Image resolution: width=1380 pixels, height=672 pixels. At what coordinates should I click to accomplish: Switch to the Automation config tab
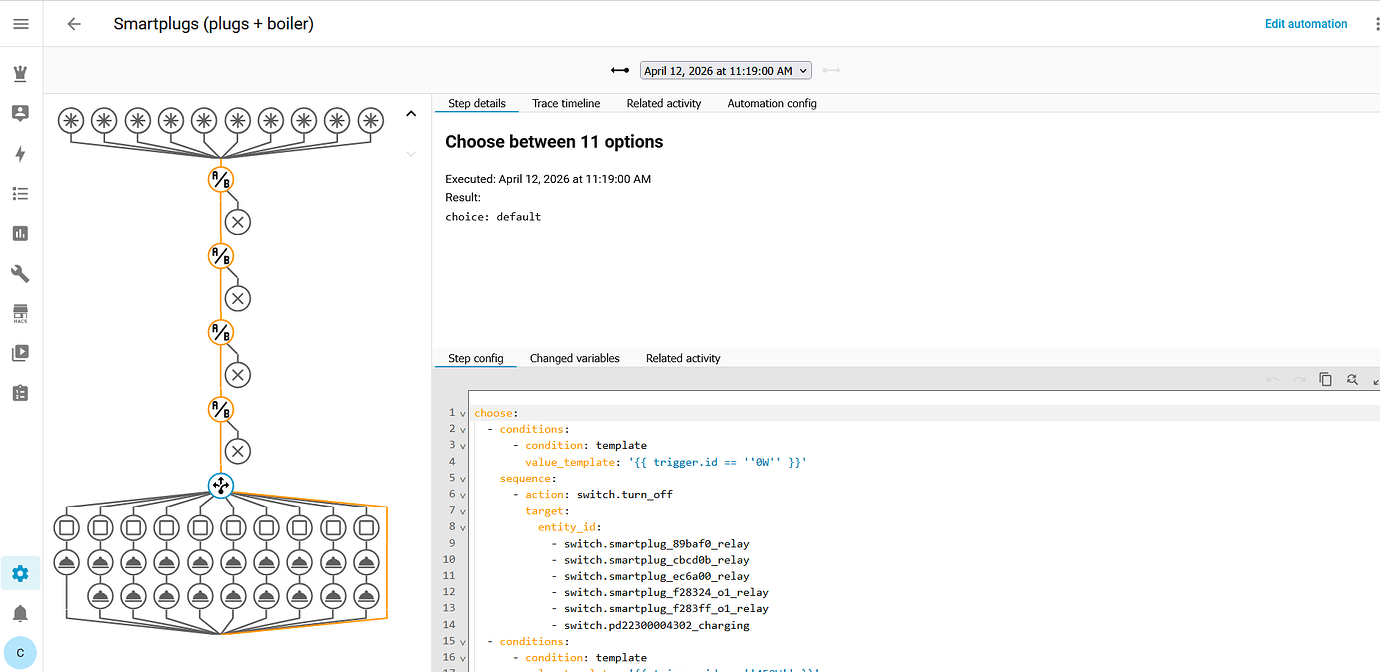(x=772, y=103)
